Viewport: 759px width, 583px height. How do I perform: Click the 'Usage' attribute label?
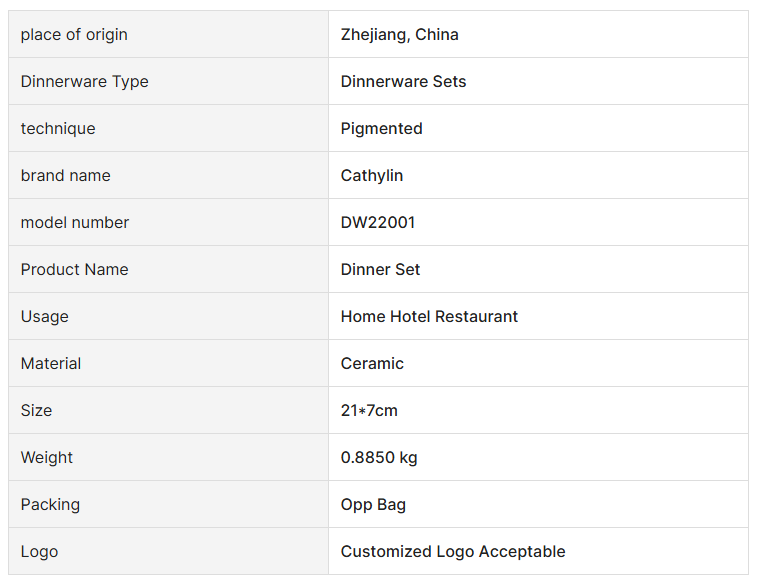[x=45, y=317]
